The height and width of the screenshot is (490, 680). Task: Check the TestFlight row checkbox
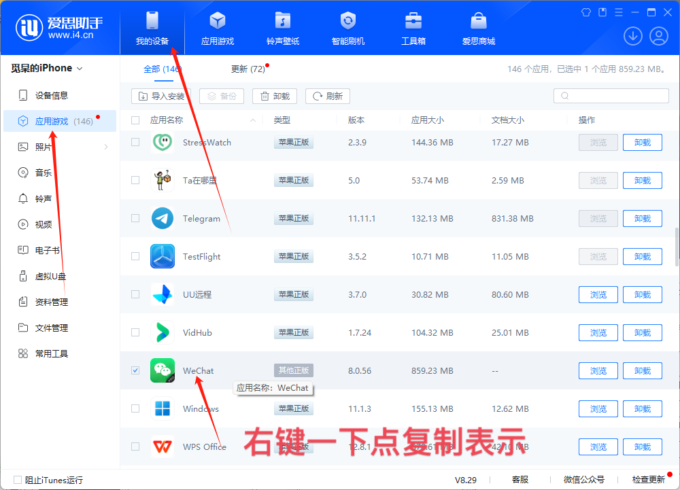[x=135, y=256]
